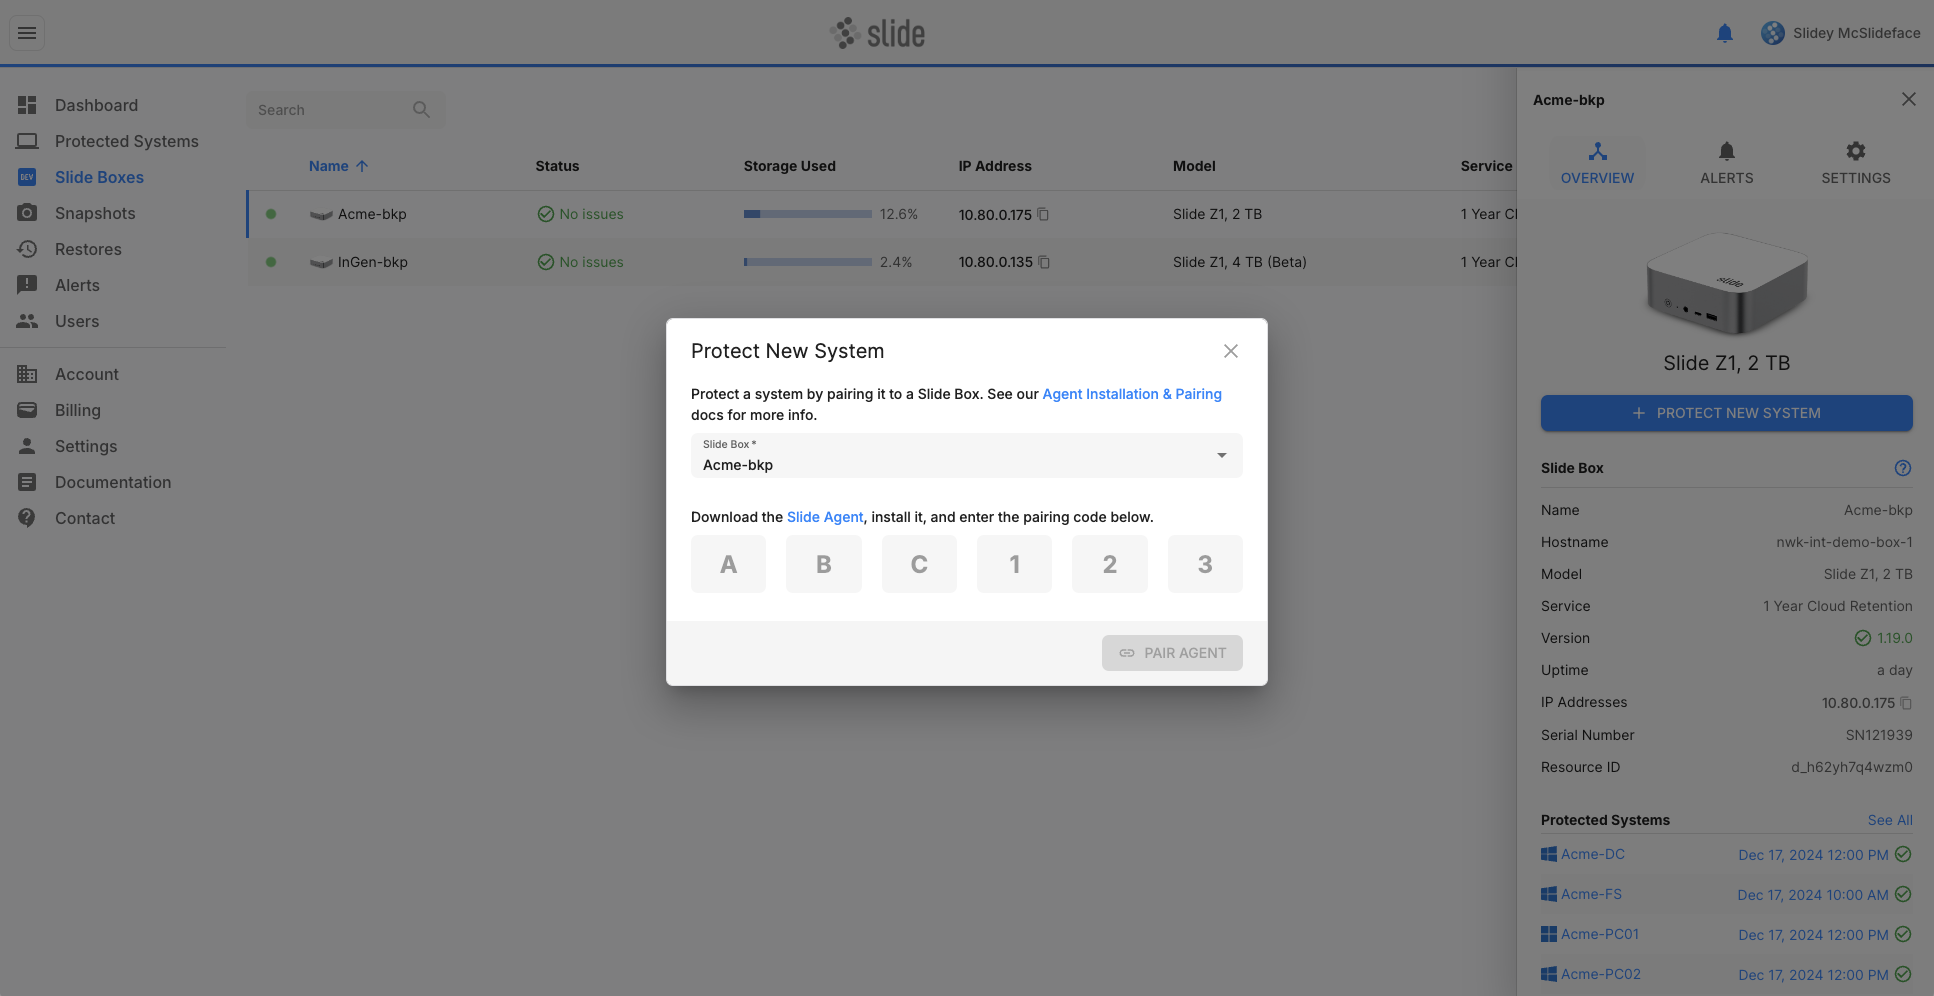
Task: Click the Slide Z1 device image
Action: (1727, 284)
